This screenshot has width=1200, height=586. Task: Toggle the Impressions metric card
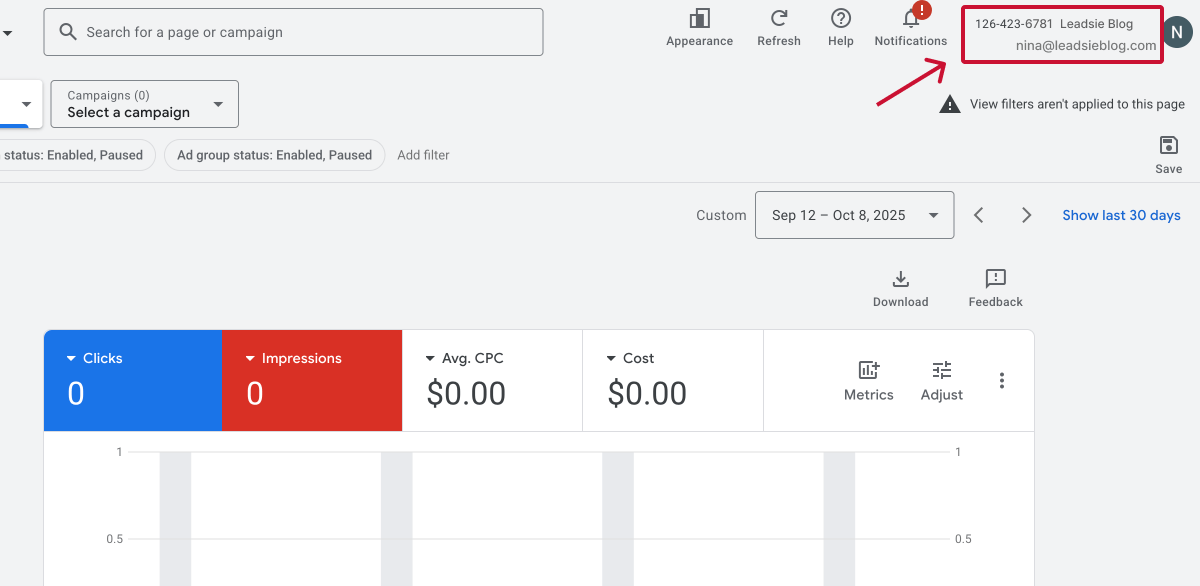point(311,380)
